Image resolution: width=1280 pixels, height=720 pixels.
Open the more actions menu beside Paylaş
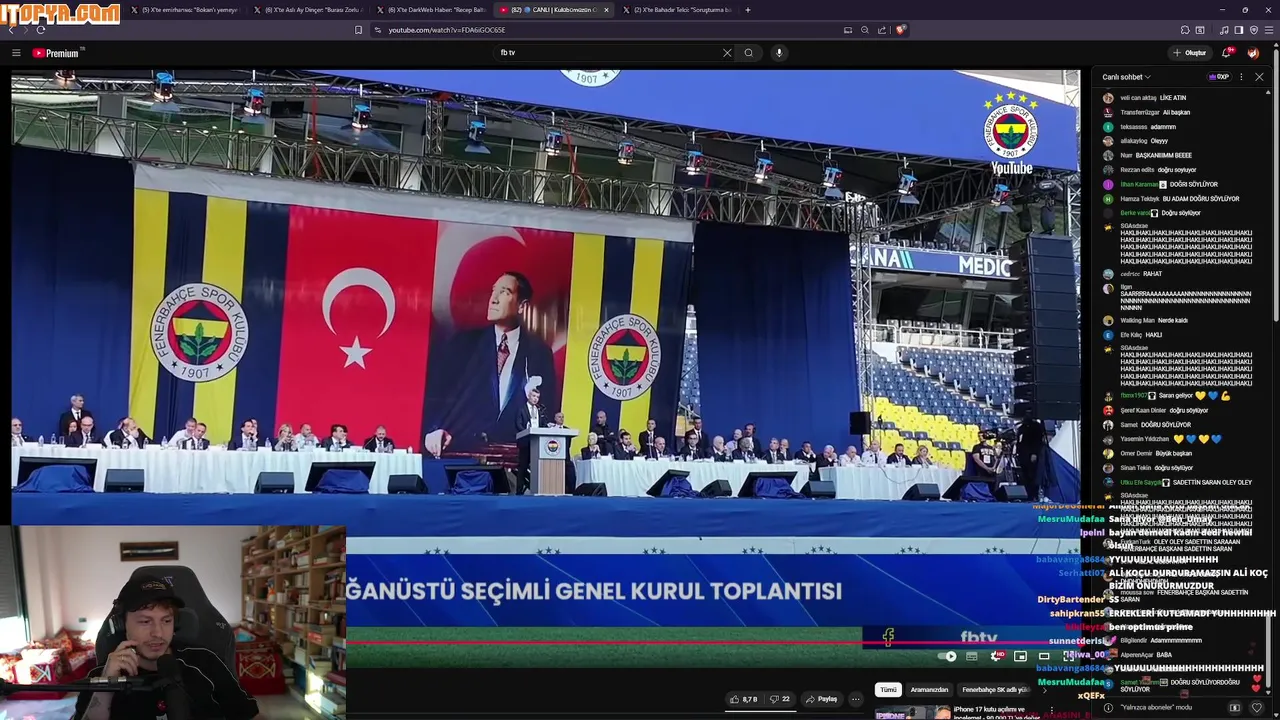pos(856,699)
